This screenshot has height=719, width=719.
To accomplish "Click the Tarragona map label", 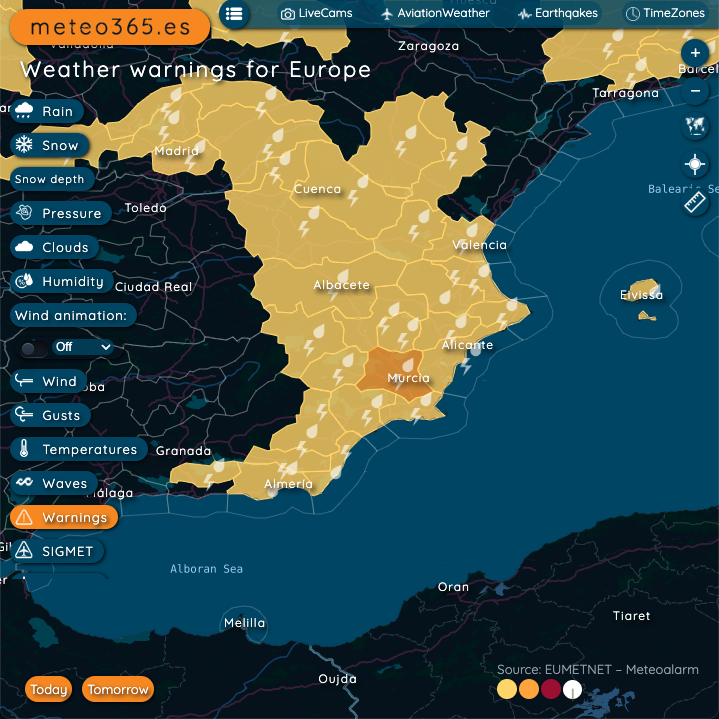I will pyautogui.click(x=625, y=93).
